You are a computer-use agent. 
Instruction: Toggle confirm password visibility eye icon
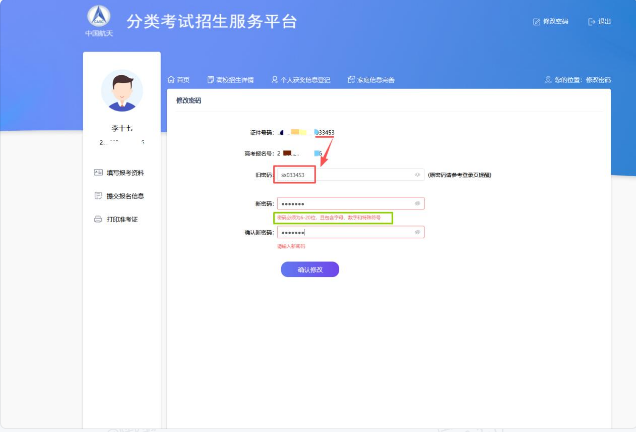417,232
